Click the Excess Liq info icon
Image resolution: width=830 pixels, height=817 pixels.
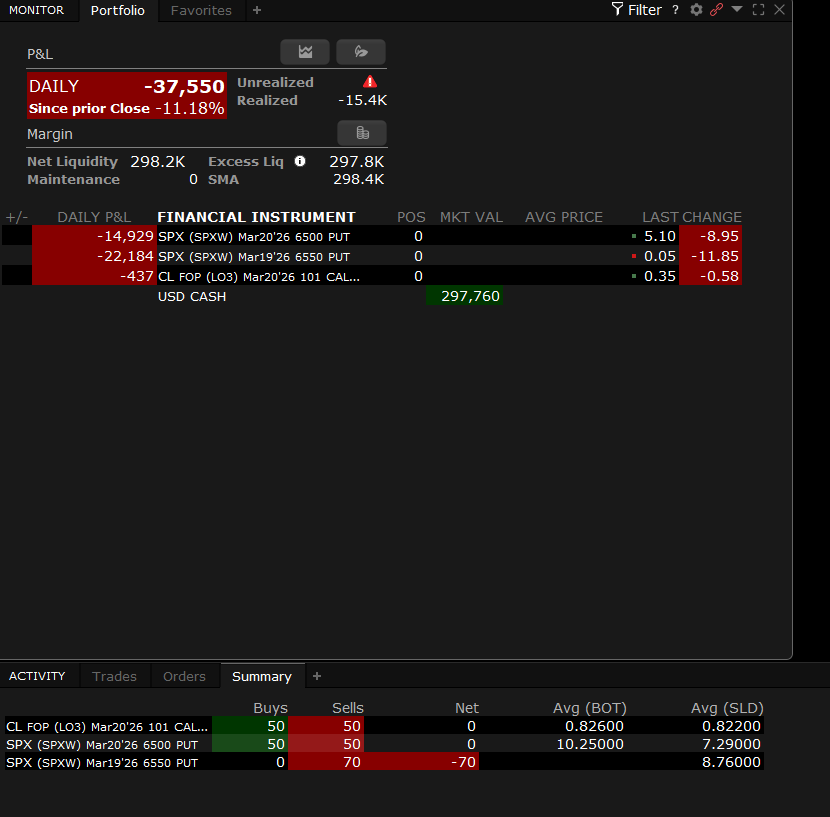[300, 161]
